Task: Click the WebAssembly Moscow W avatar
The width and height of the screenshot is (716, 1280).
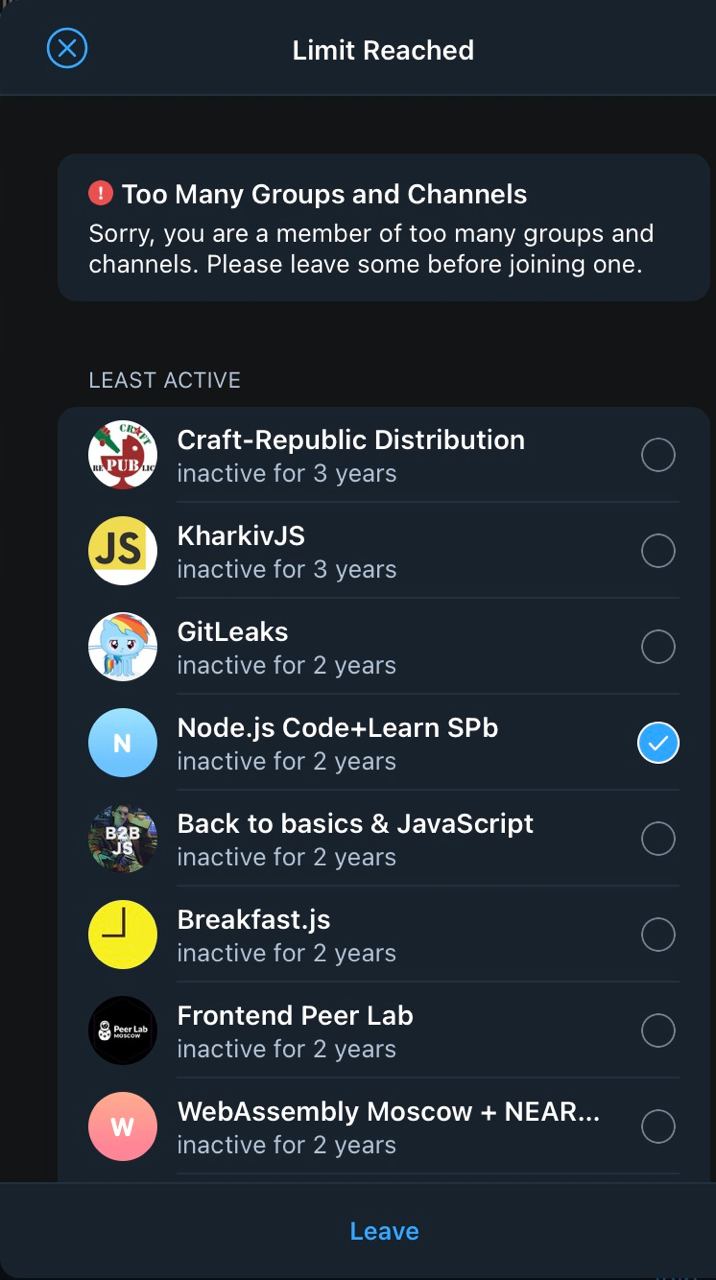Action: coord(123,1127)
